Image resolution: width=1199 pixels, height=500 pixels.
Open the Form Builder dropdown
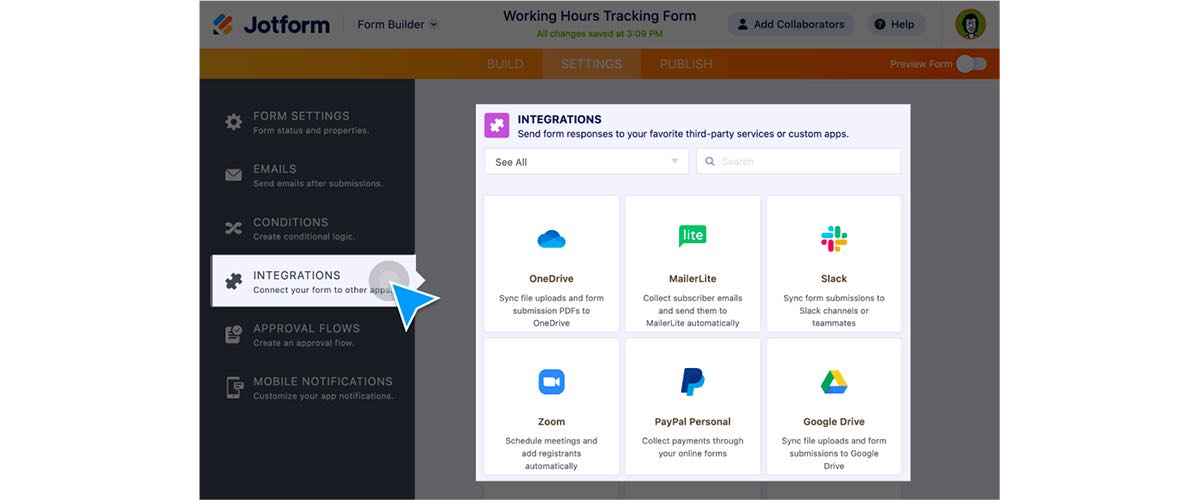[398, 24]
